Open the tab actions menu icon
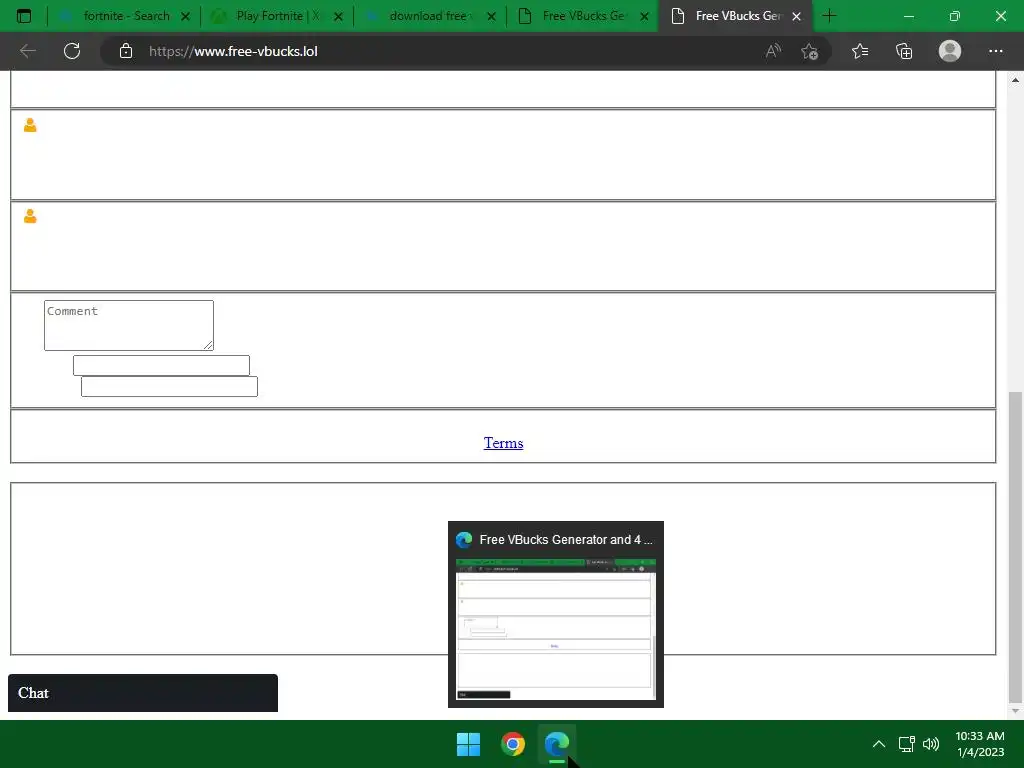Image resolution: width=1024 pixels, height=768 pixels. [24, 16]
